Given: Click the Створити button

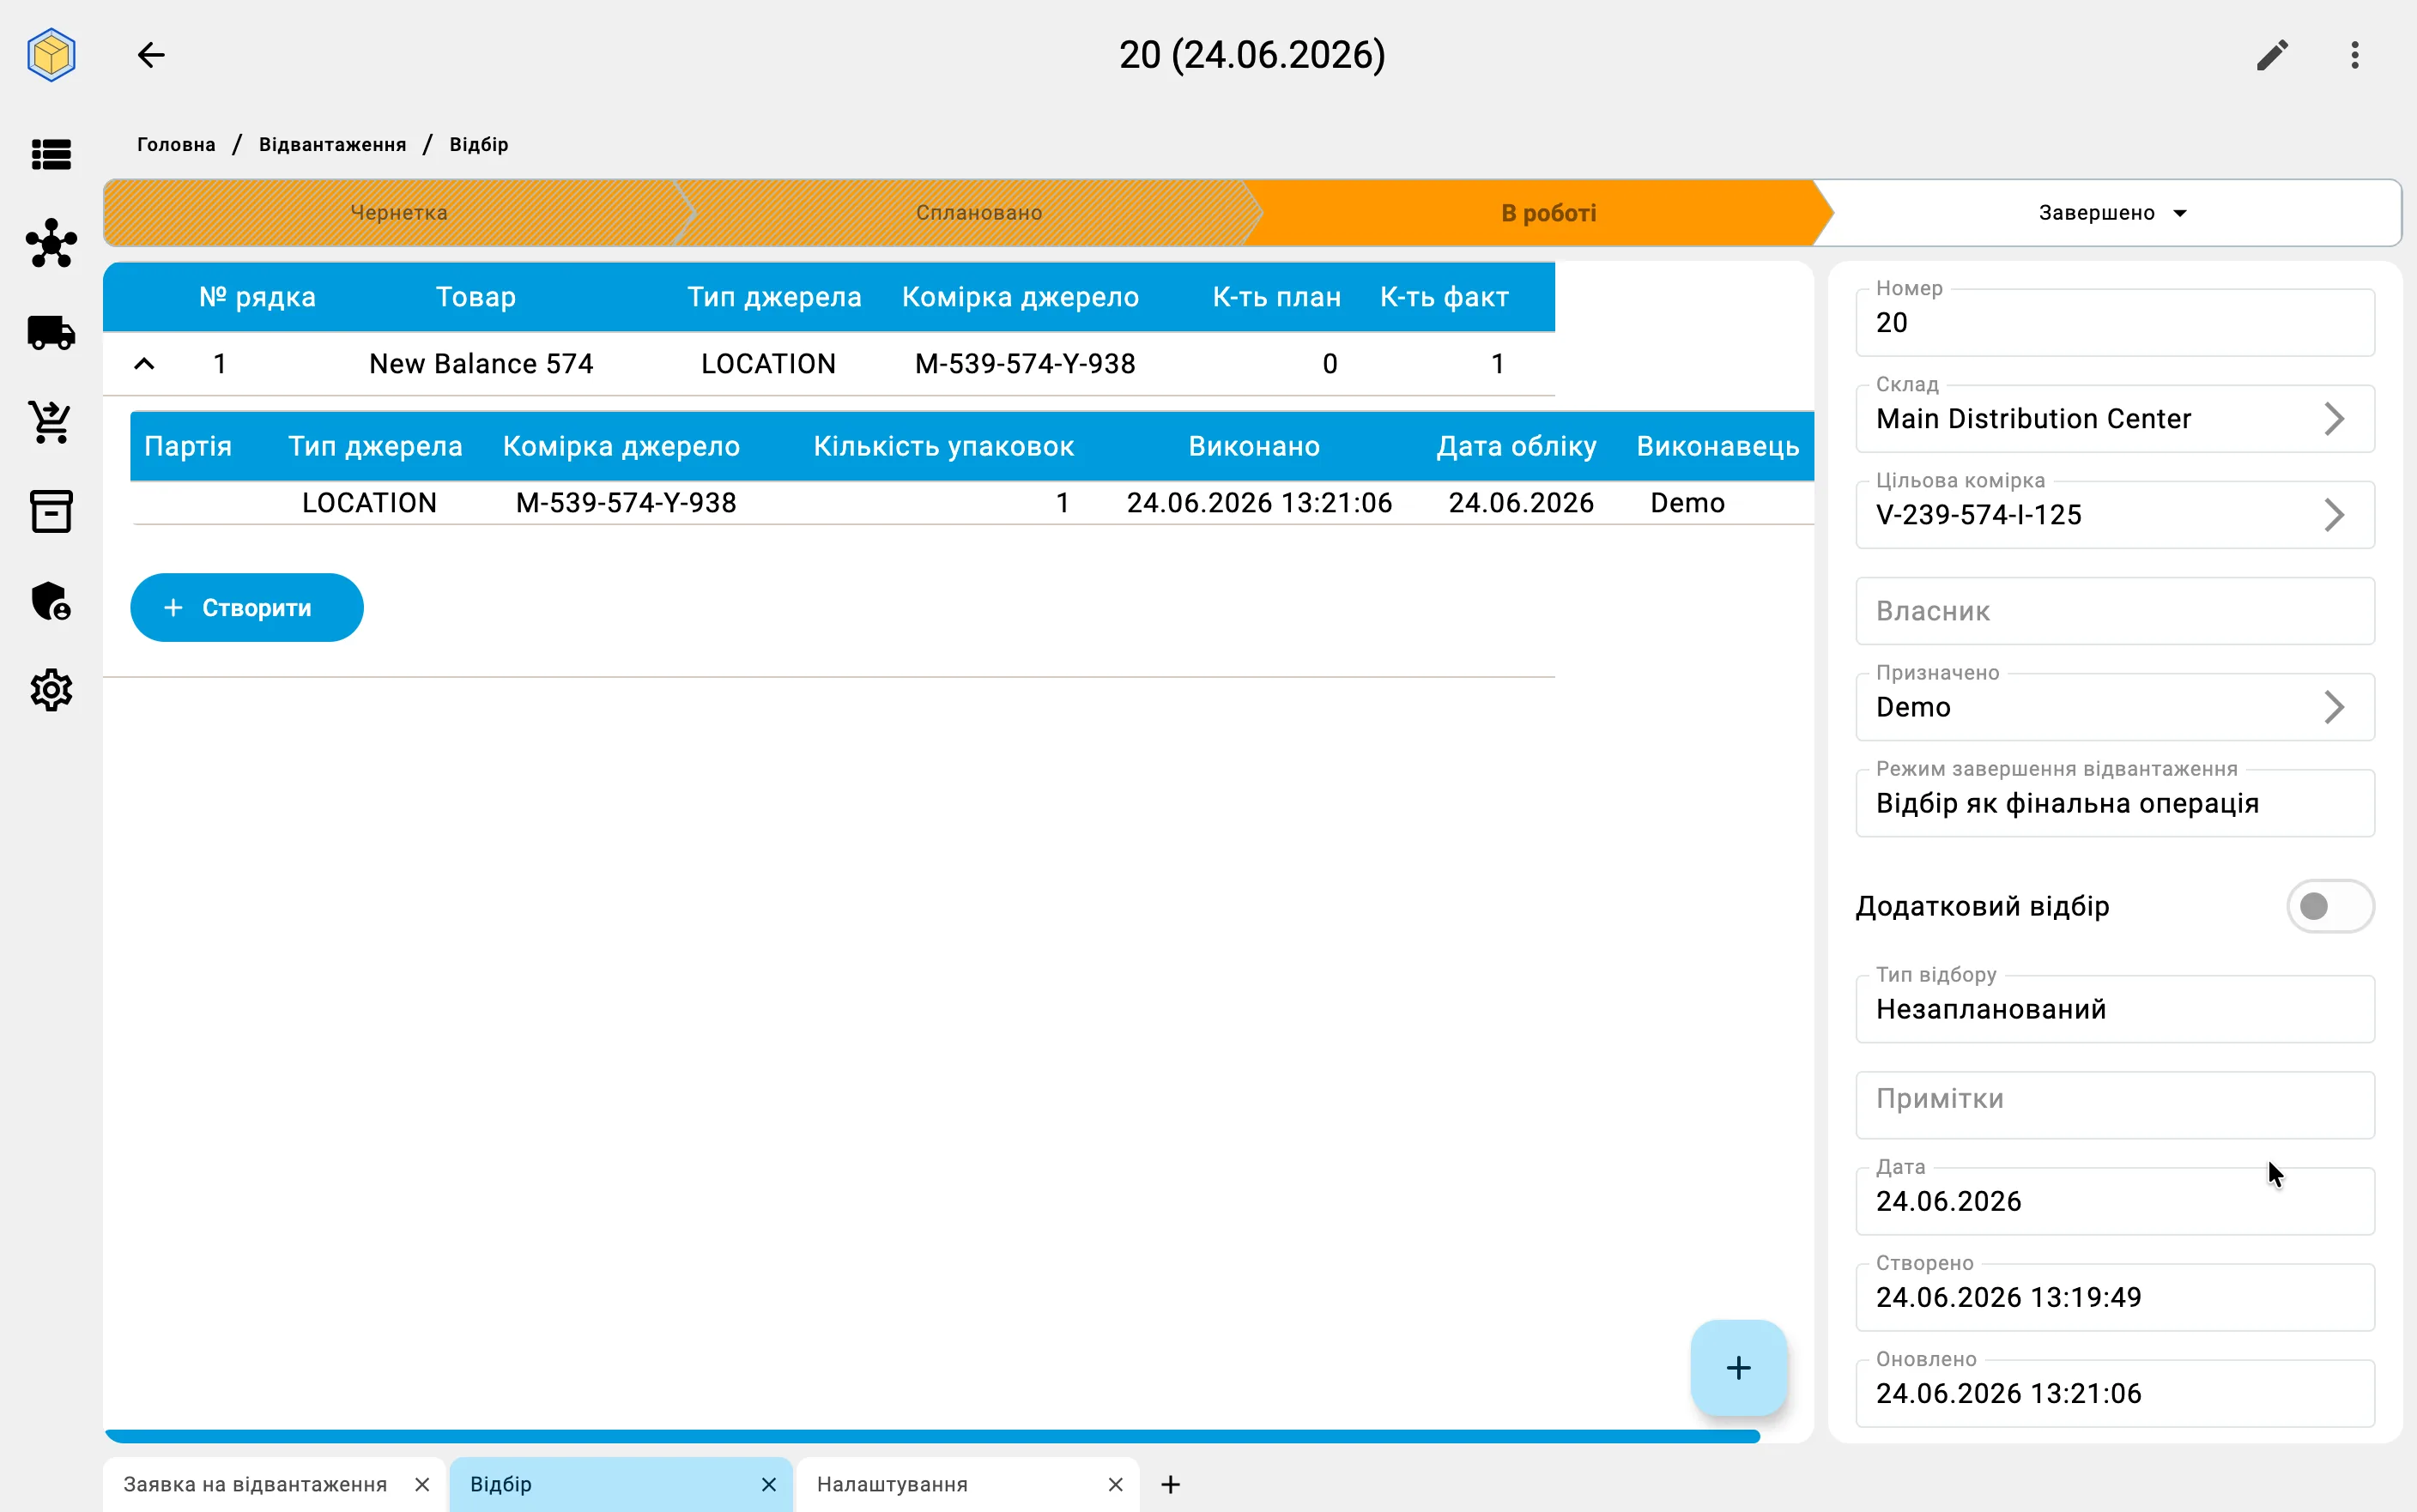Looking at the screenshot, I should (x=247, y=608).
